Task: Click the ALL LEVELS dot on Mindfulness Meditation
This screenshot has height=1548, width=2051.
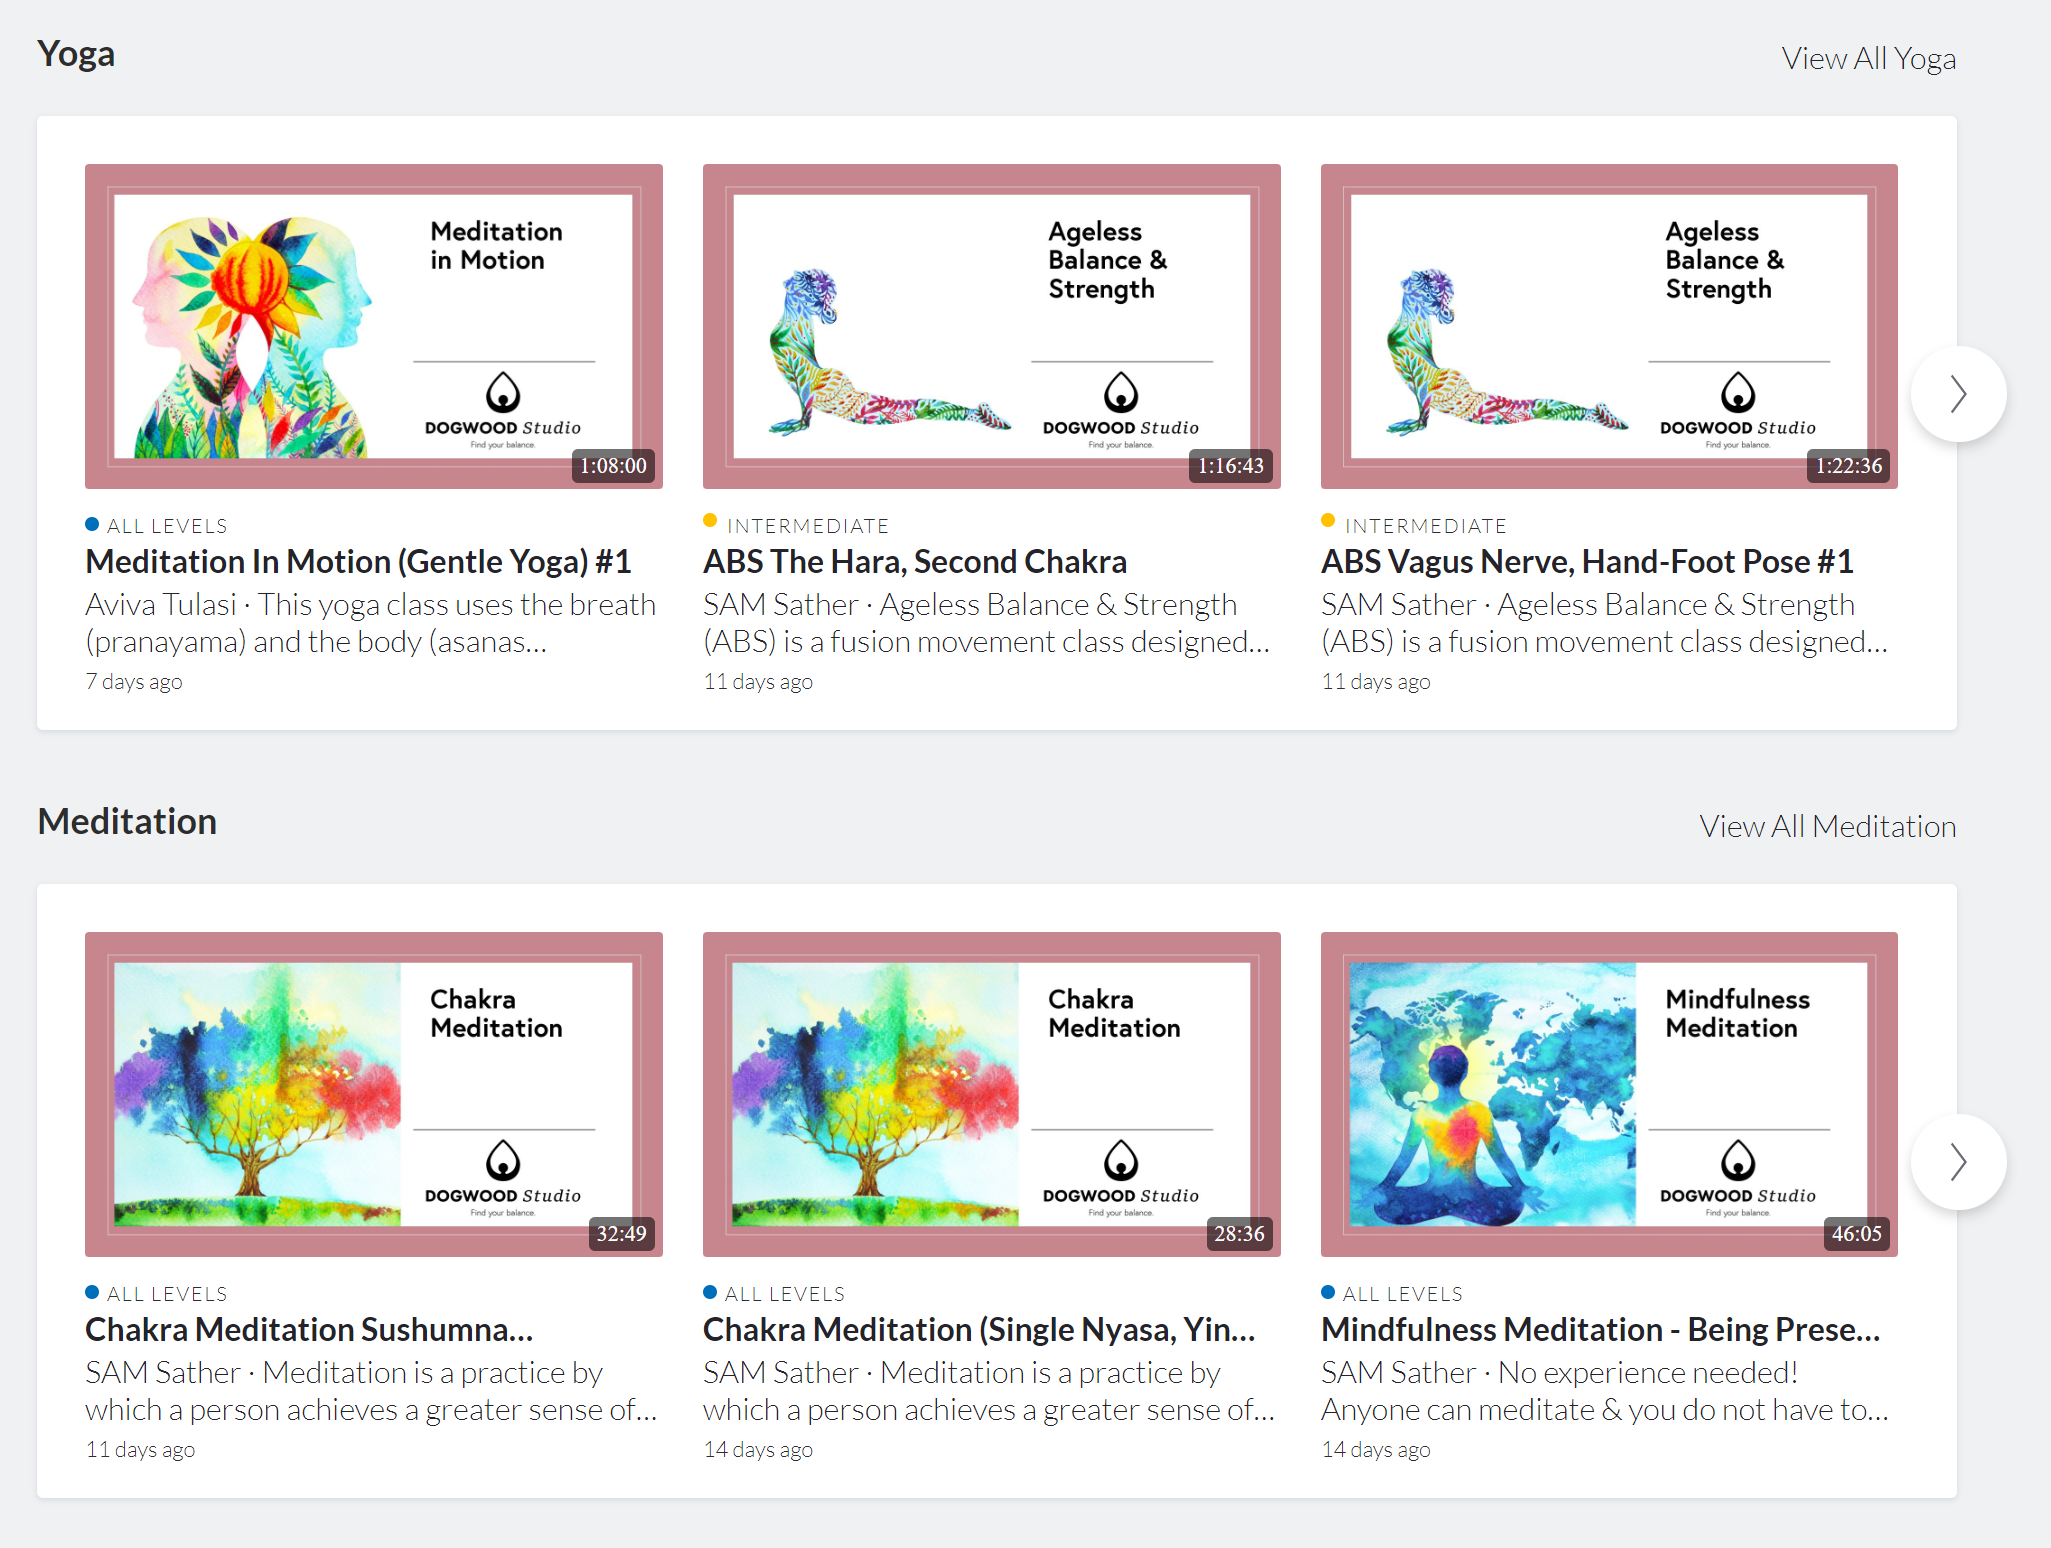Action: 1328,1291
